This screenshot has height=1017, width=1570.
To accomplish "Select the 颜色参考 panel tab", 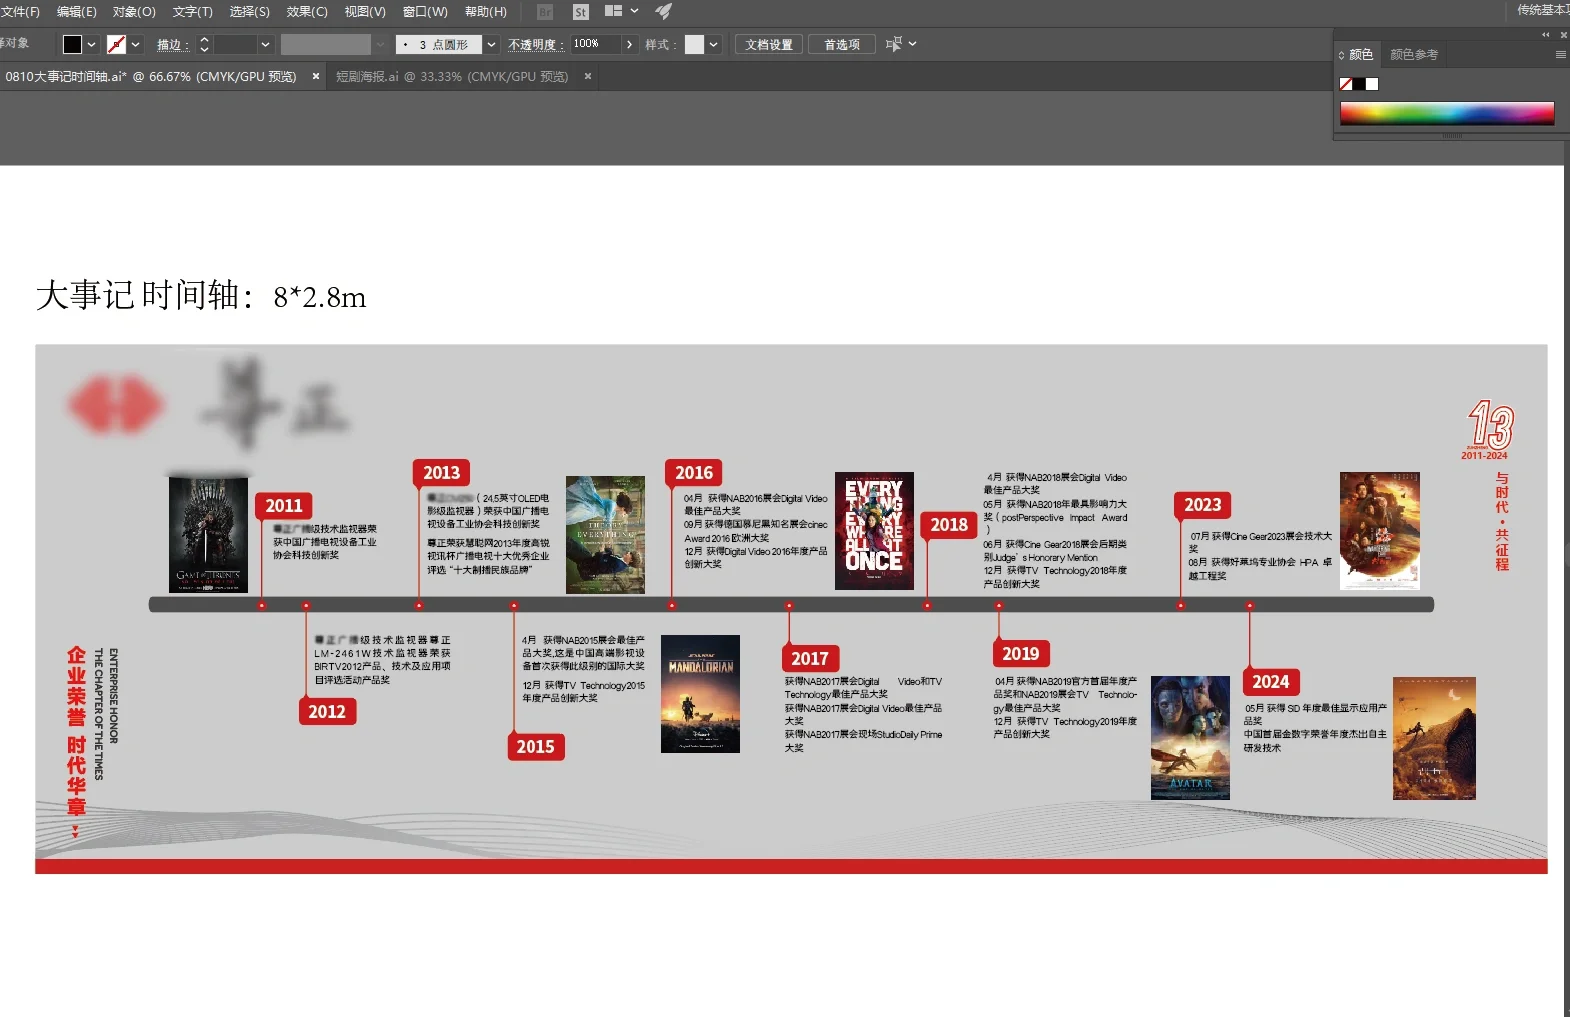I will coord(1414,55).
